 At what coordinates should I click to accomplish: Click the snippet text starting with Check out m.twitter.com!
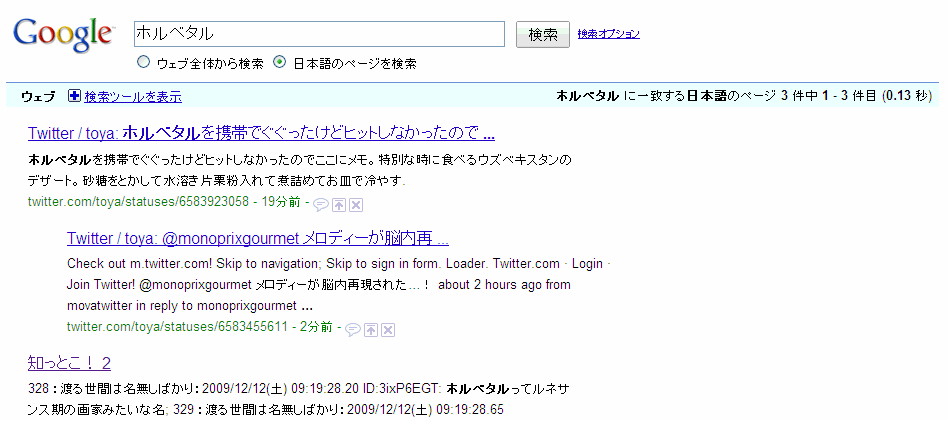(339, 264)
